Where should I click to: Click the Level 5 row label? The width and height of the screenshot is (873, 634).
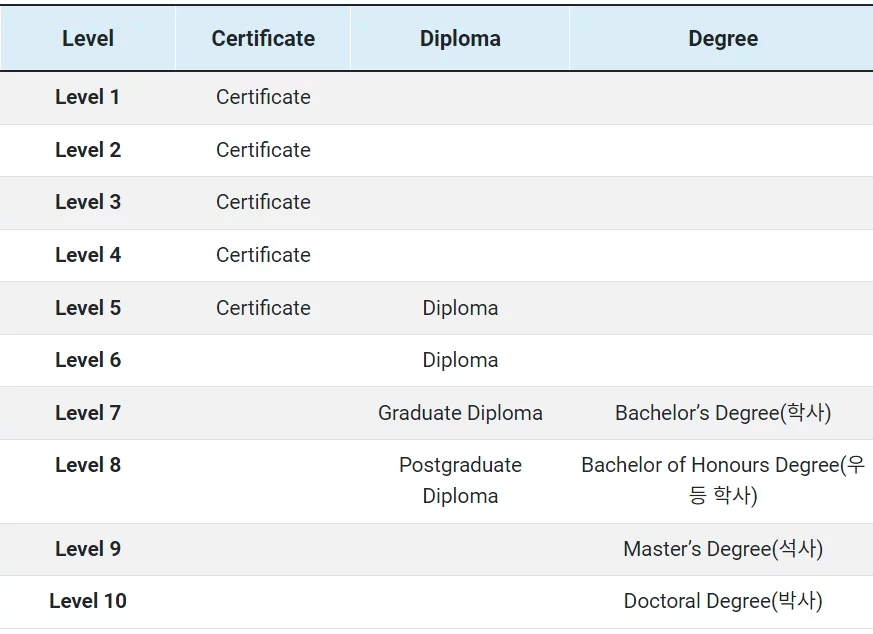88,308
